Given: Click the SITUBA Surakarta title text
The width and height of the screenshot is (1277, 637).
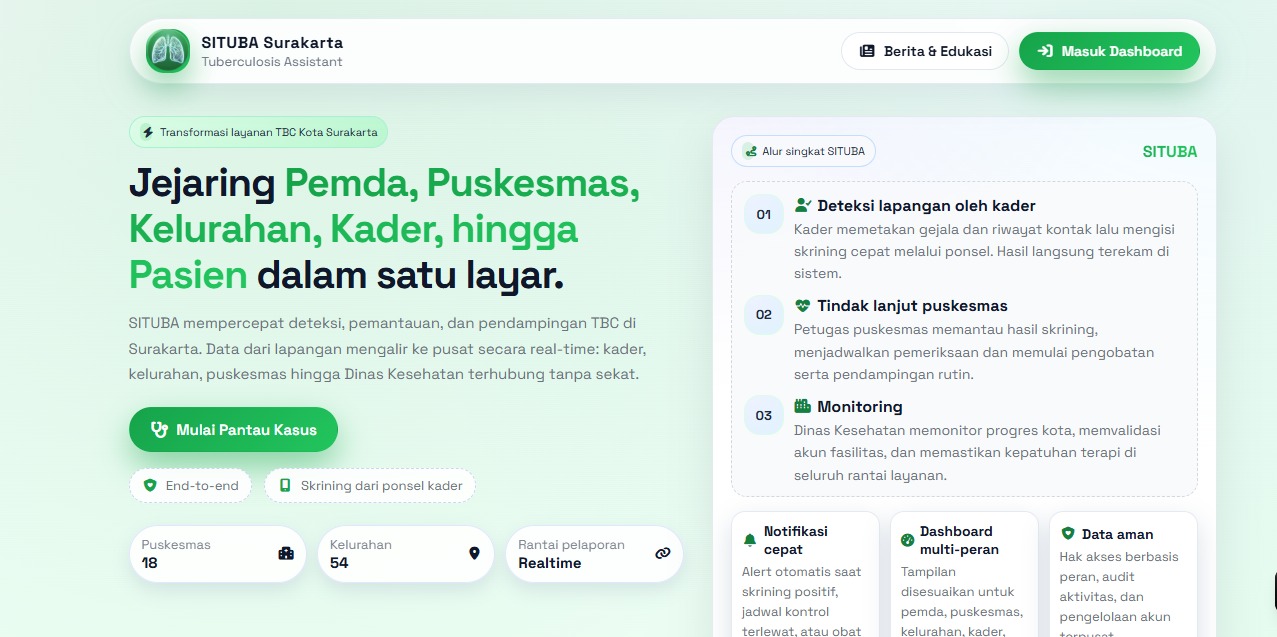Looking at the screenshot, I should [x=272, y=42].
